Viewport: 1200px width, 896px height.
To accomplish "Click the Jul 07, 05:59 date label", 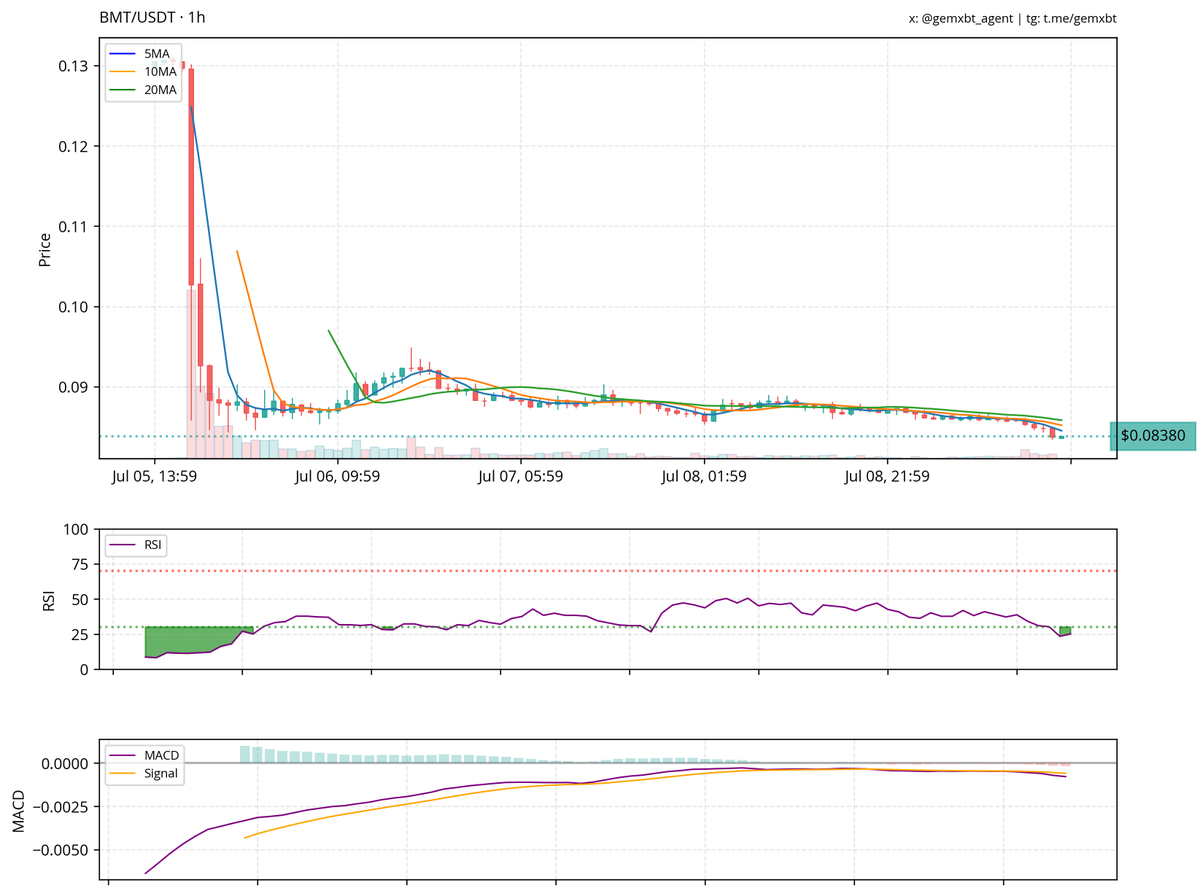I will 520,477.
